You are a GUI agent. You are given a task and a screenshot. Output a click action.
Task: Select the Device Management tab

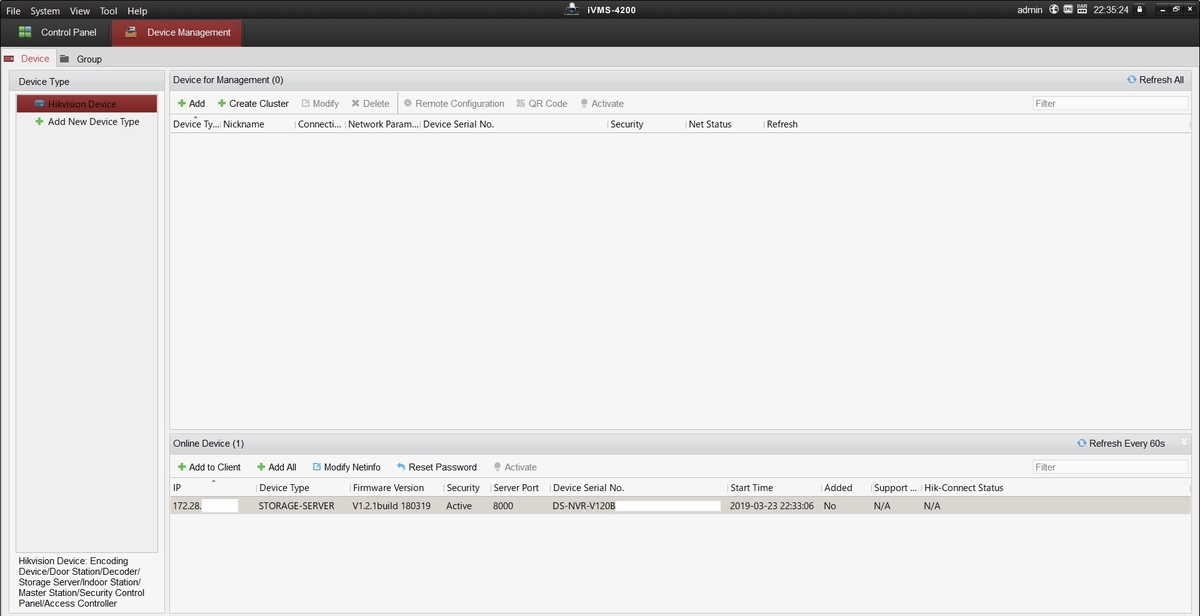[176, 32]
